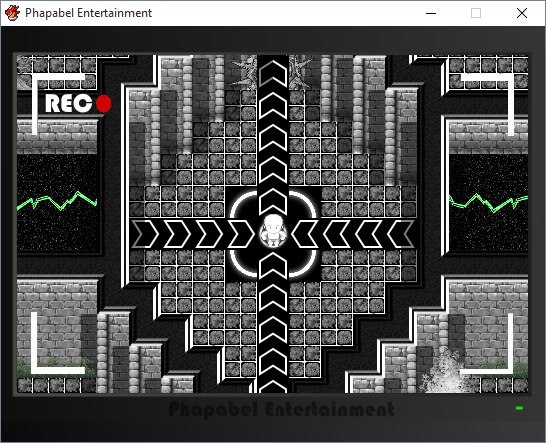Click the small green indicator light
The image size is (546, 443).
coord(519,408)
